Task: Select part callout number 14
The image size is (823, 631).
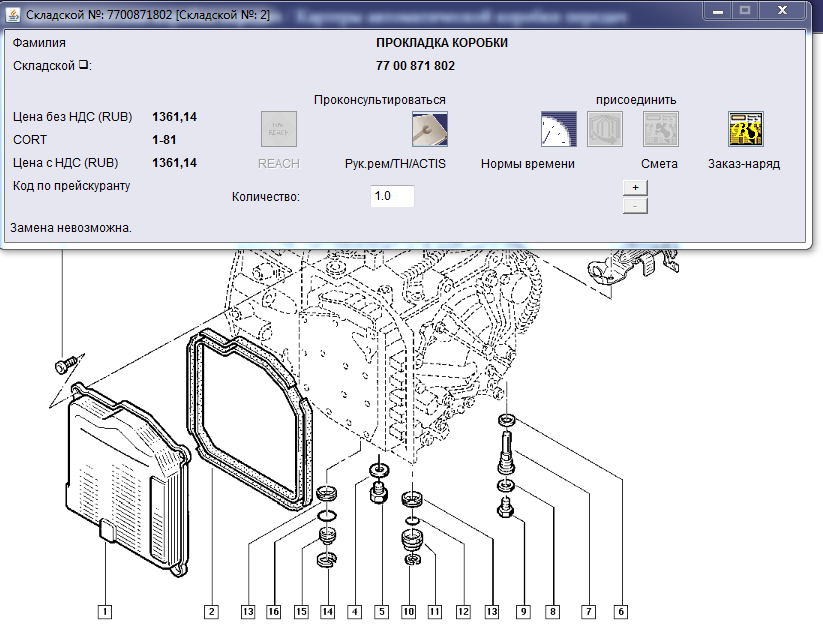Action: coord(328,612)
